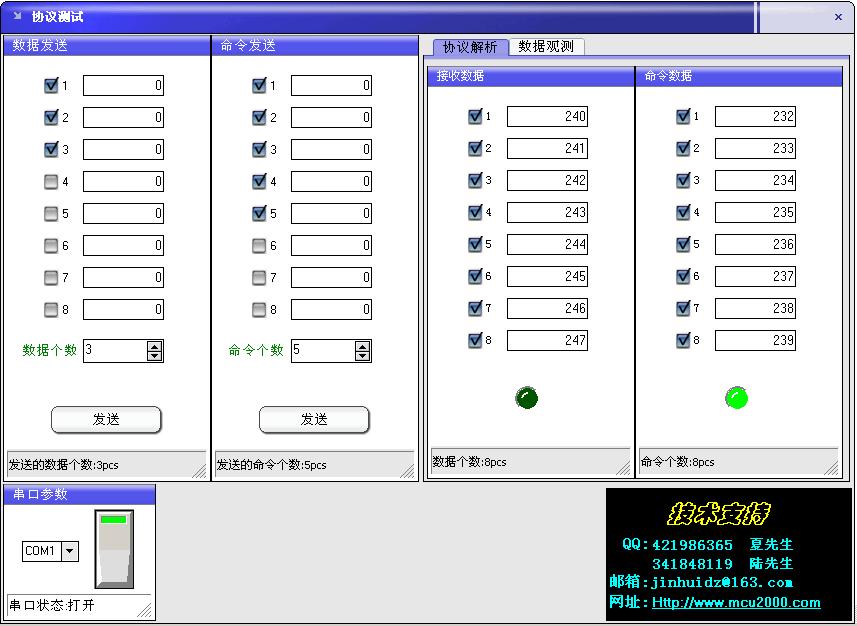Click the window icon beside 协议测试 title
The width and height of the screenshot is (857, 626).
[x=17, y=16]
